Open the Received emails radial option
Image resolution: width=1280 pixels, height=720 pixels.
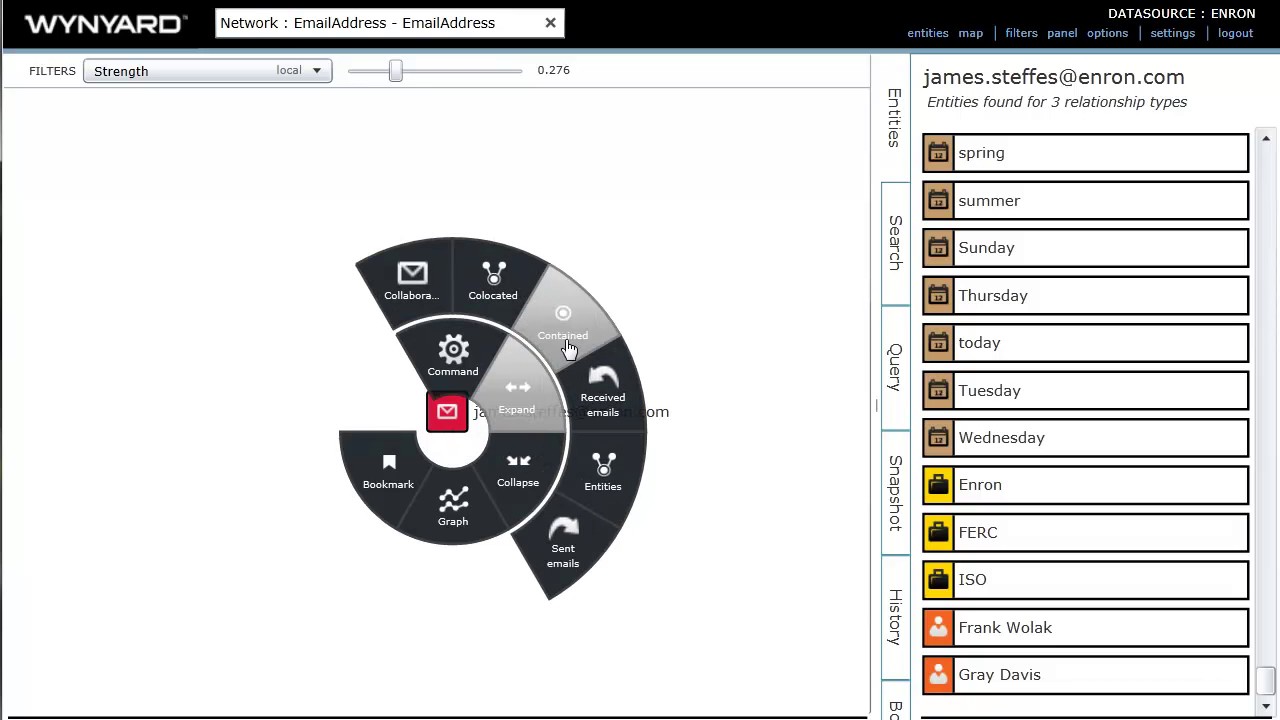pyautogui.click(x=603, y=392)
